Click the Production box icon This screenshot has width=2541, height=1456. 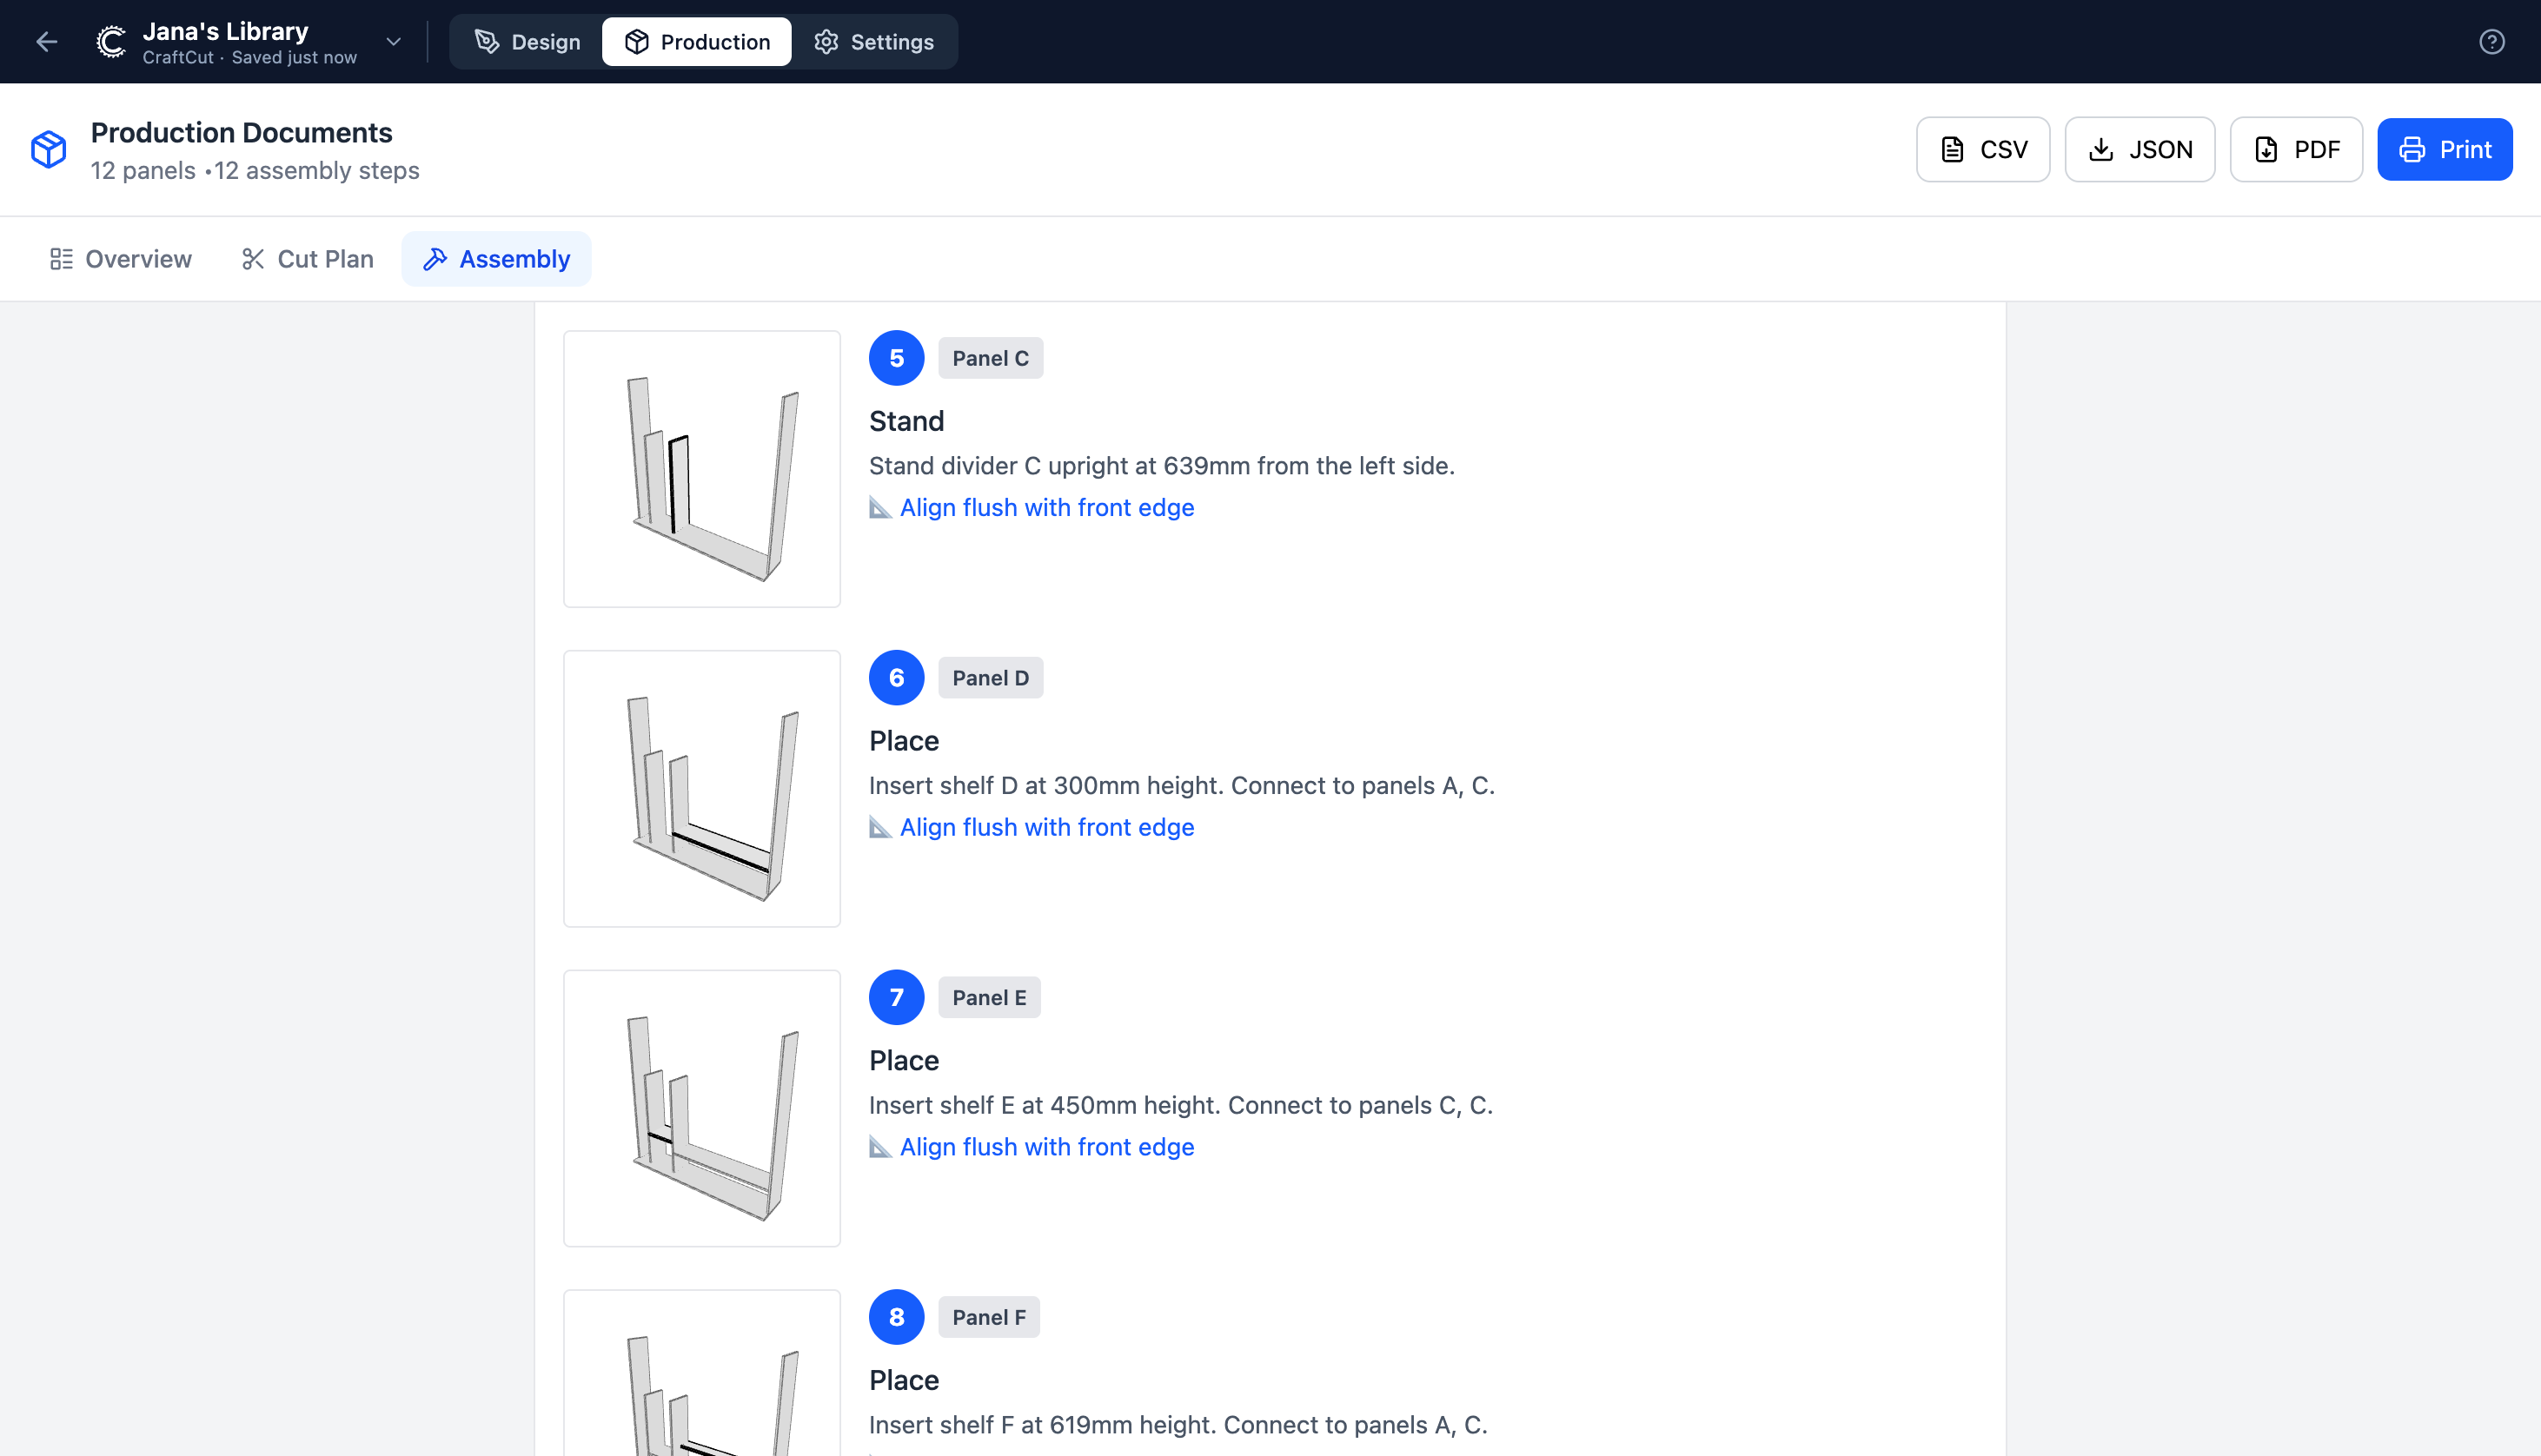(636, 41)
